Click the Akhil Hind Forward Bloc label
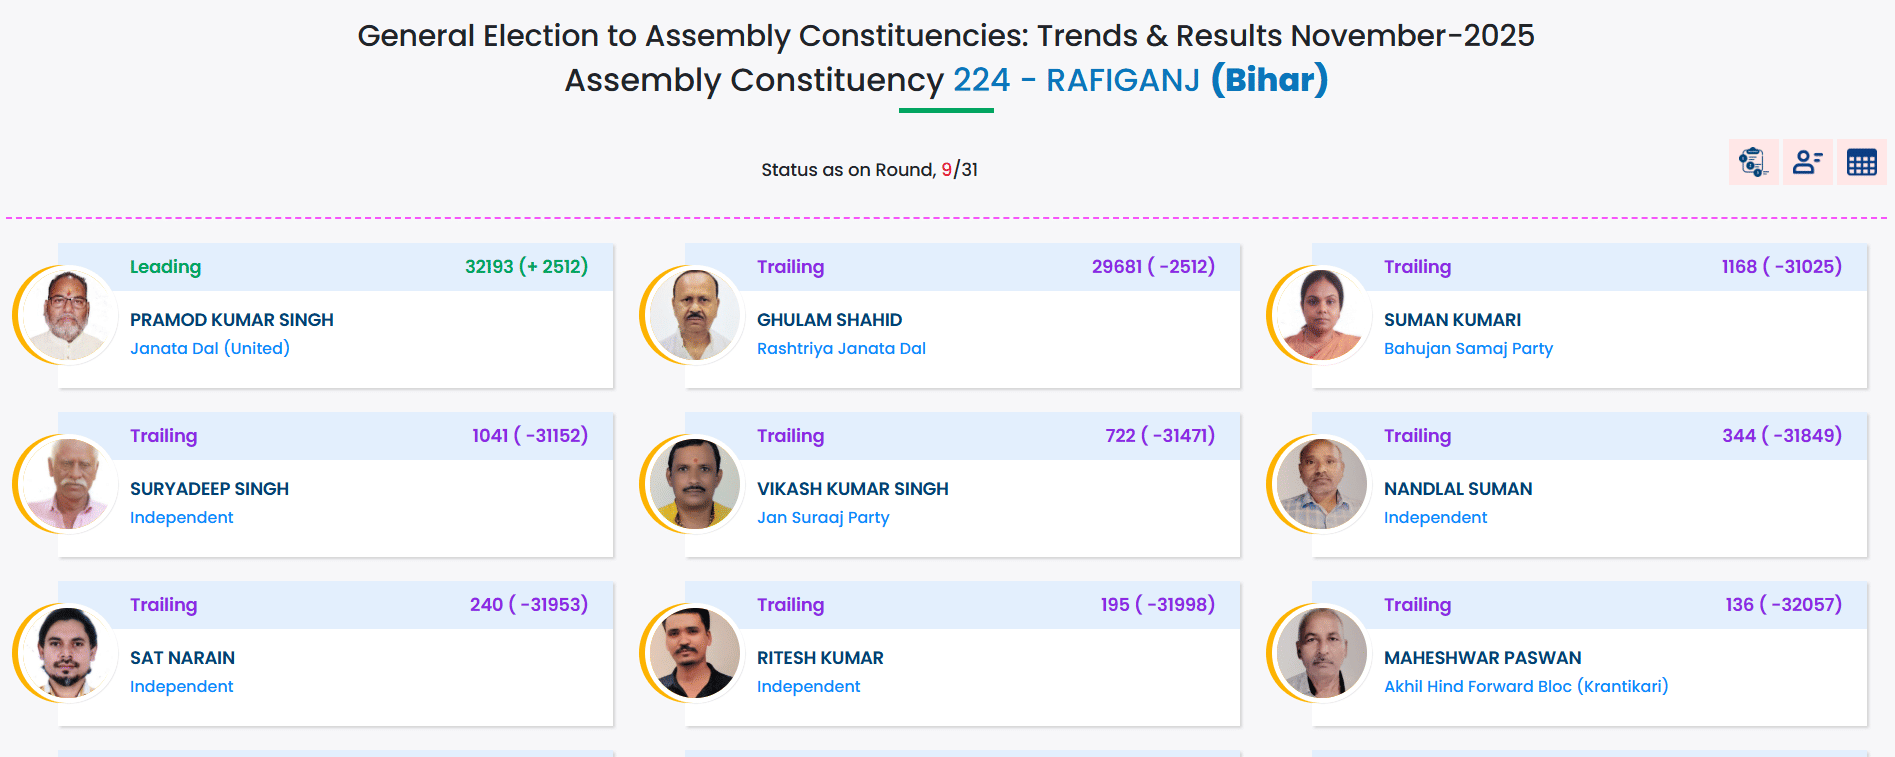Image resolution: width=1895 pixels, height=757 pixels. (1525, 686)
